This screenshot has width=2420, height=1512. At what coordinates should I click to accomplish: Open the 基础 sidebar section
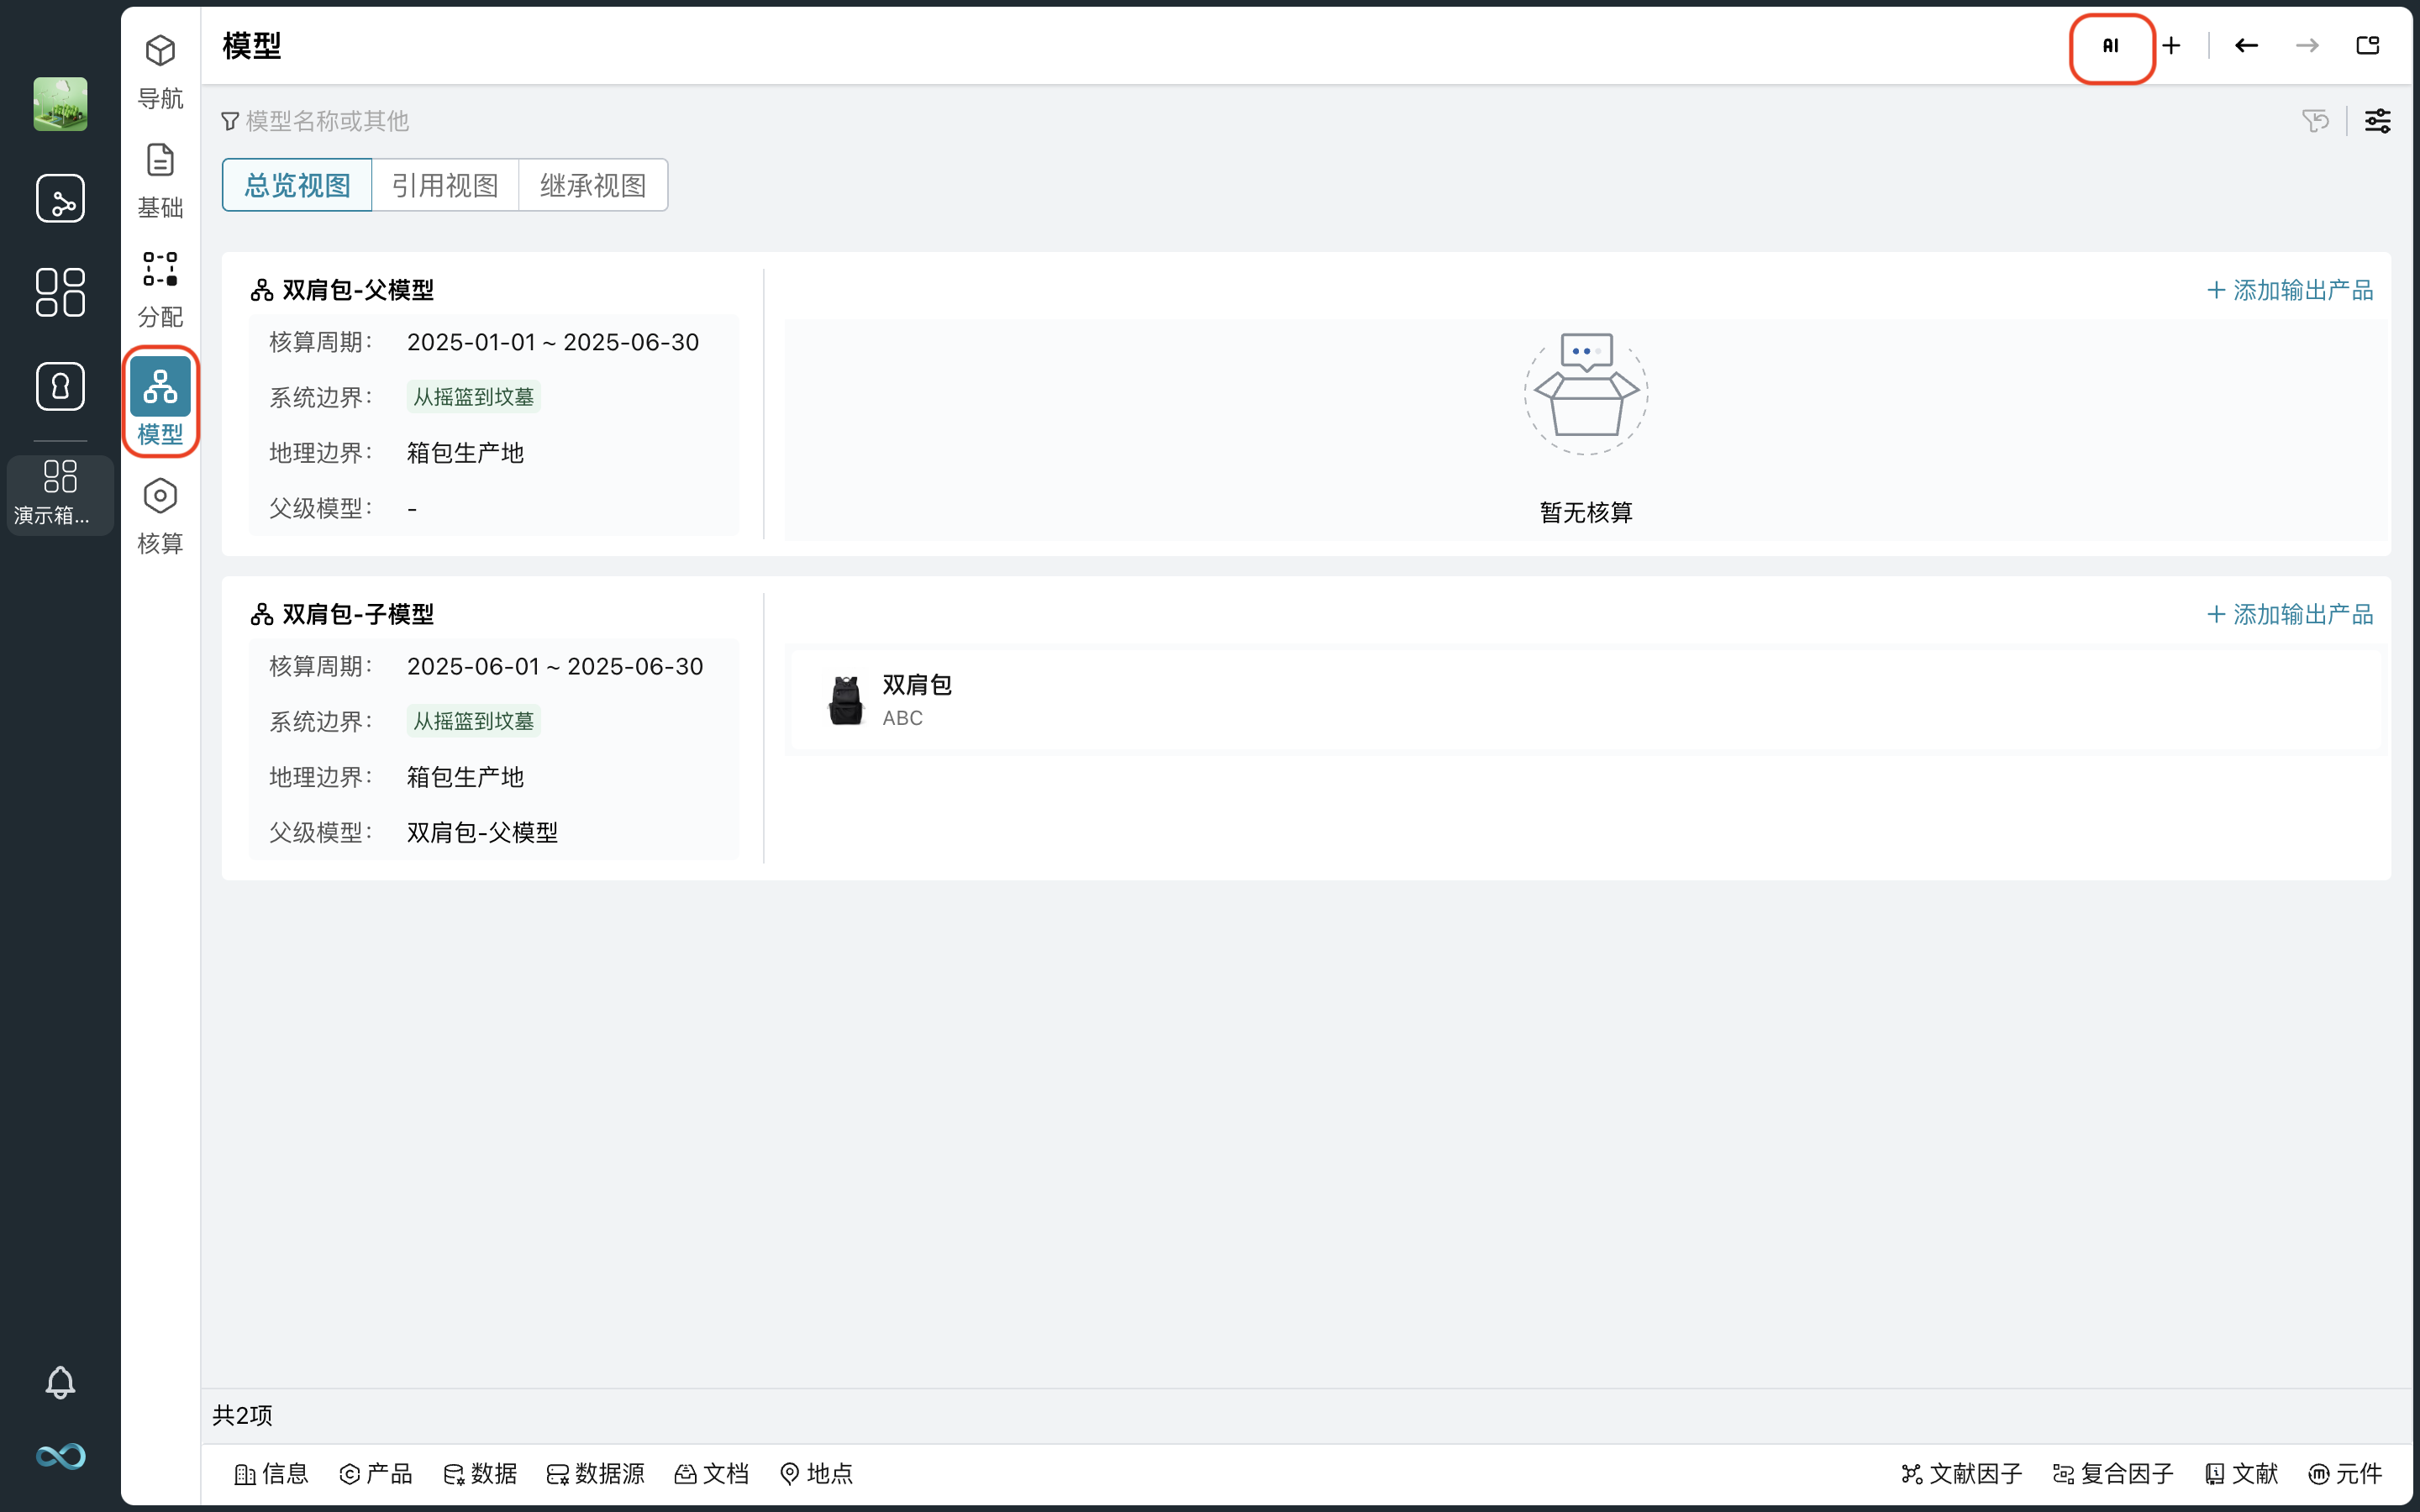[x=160, y=181]
